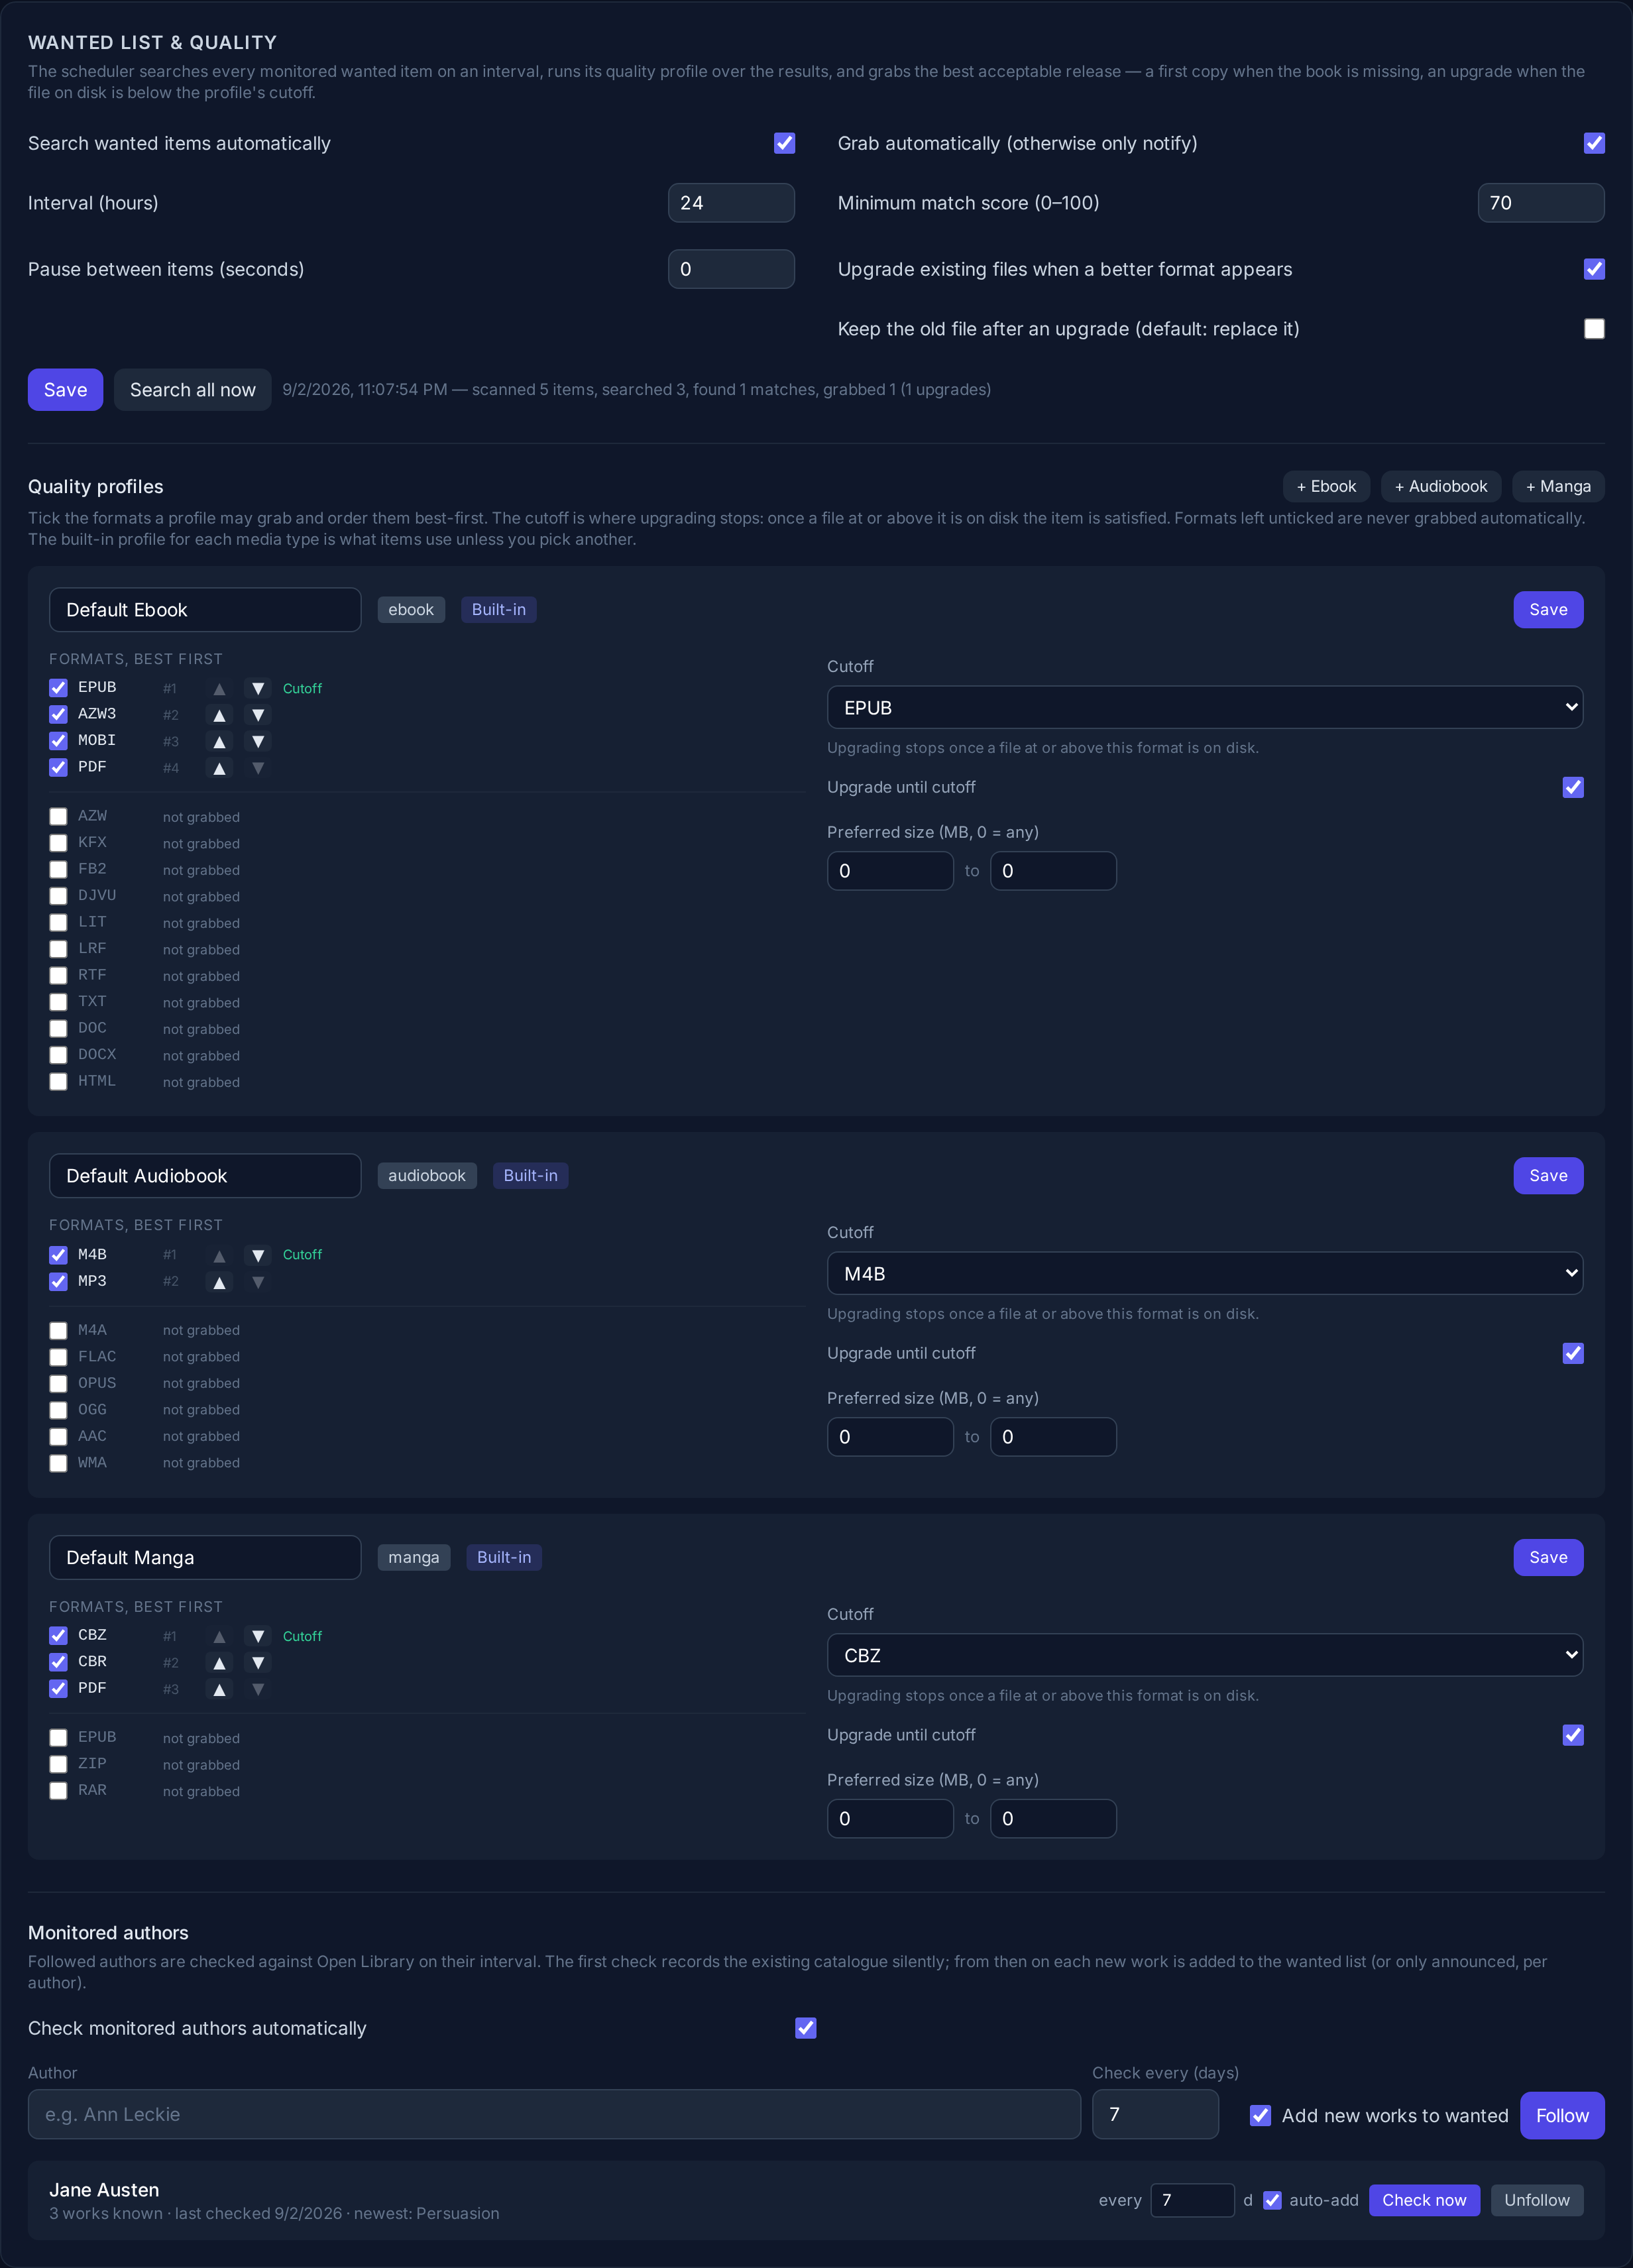Click Search all now button
The height and width of the screenshot is (2268, 1633).
(193, 390)
